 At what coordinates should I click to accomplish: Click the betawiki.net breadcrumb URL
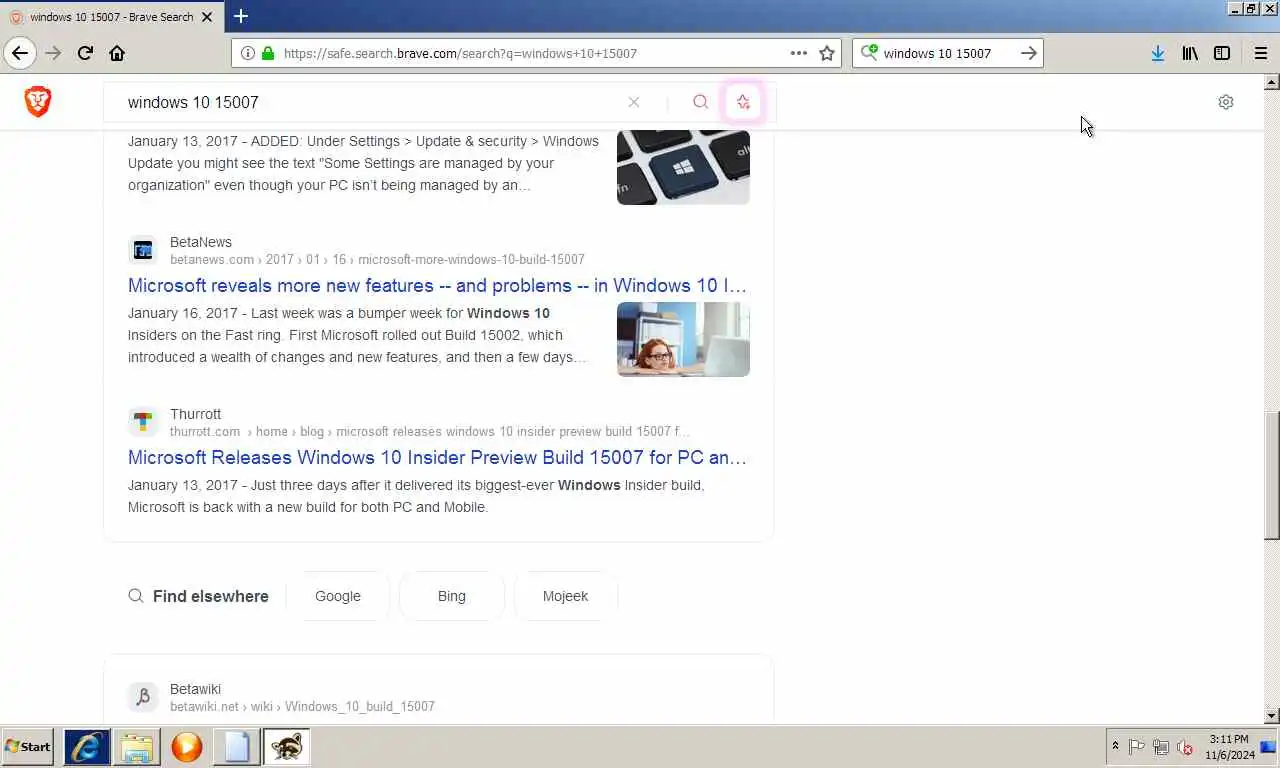(x=302, y=706)
